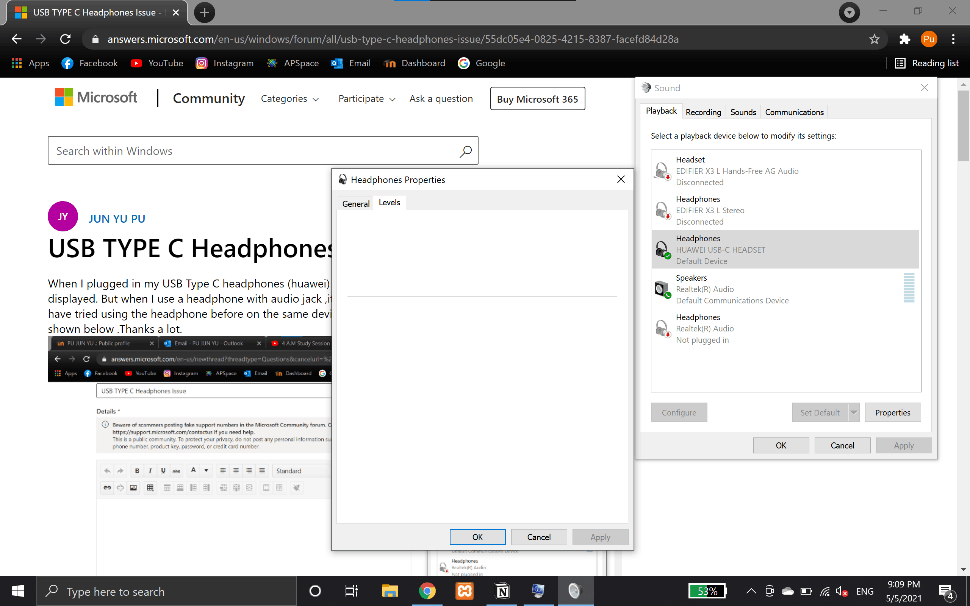Open the Categories dropdown in community navigation
Image resolution: width=970 pixels, height=606 pixels.
point(290,98)
